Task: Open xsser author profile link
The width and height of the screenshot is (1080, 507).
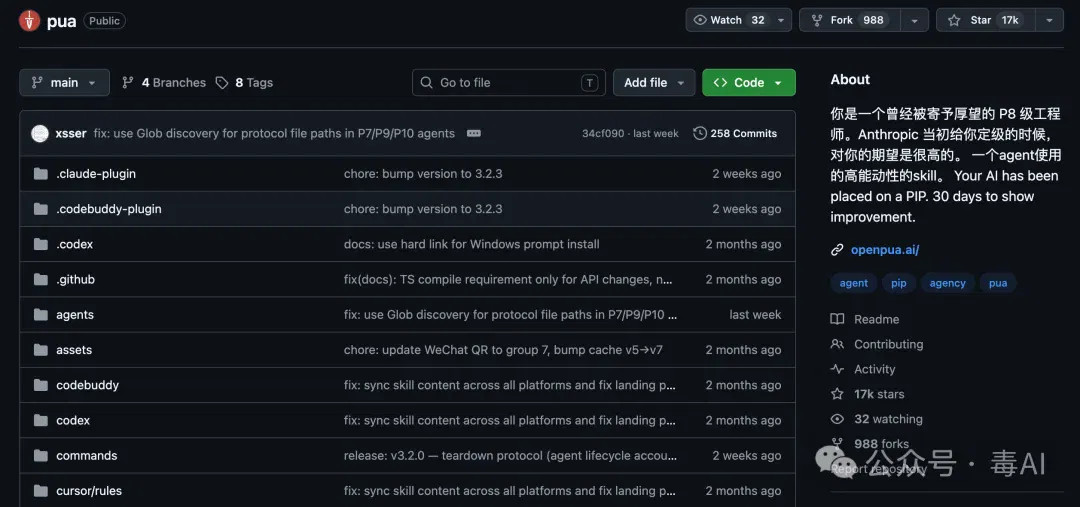Action: (71, 134)
